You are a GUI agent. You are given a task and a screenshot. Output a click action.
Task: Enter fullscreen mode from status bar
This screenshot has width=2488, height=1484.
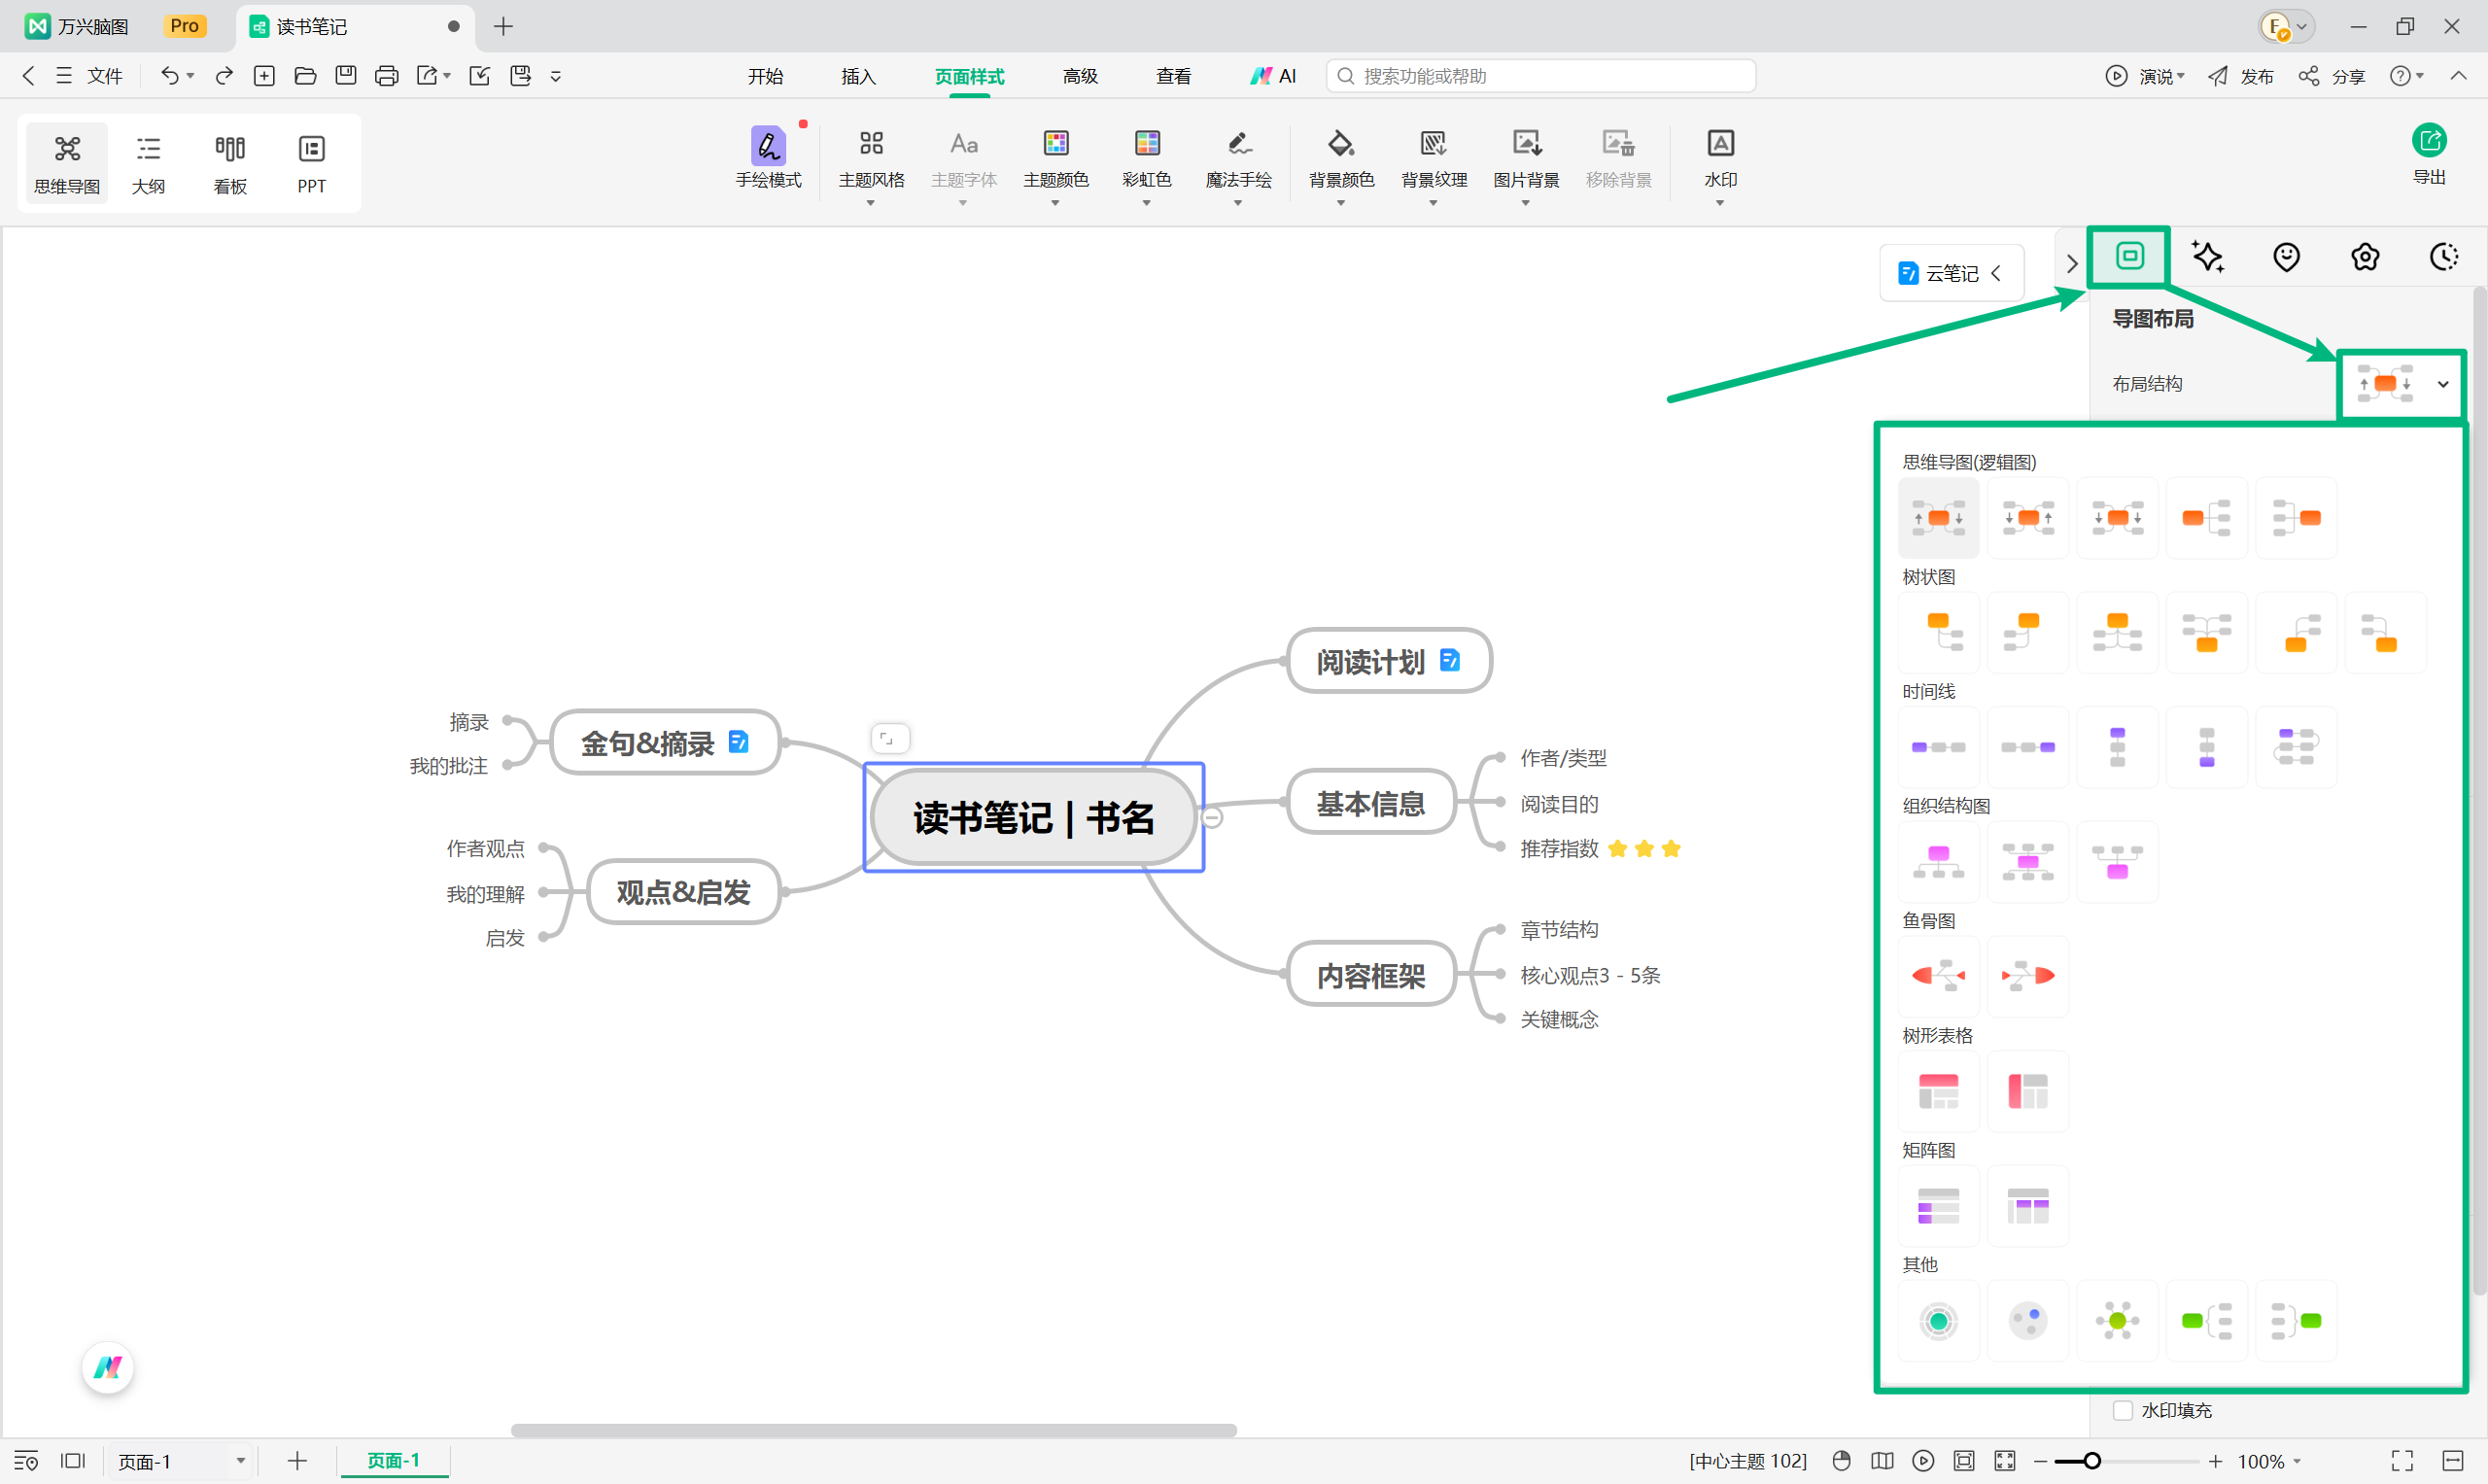(2401, 1460)
